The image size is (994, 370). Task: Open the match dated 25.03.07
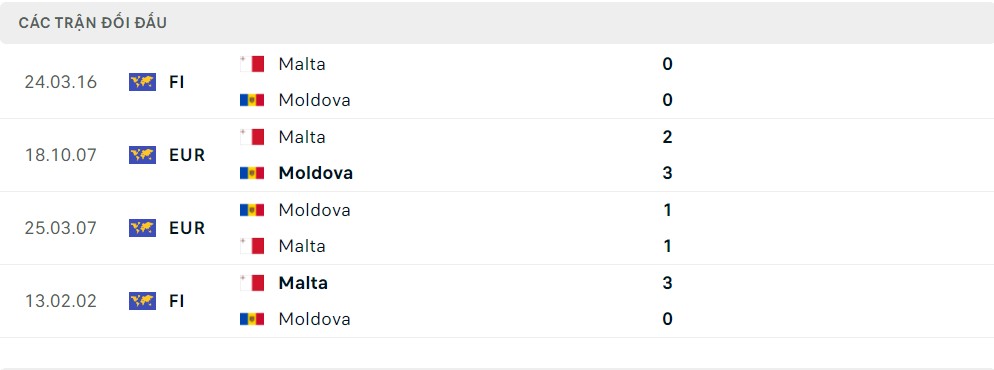coord(497,228)
